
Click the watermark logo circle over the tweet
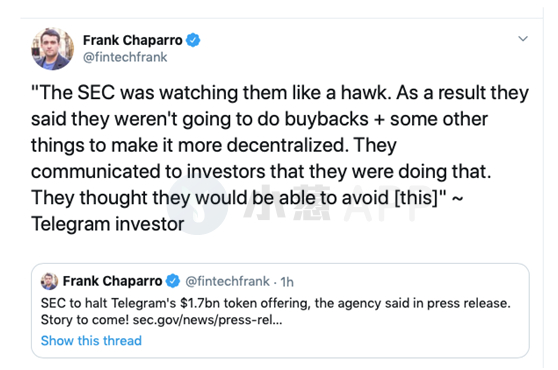pos(196,205)
